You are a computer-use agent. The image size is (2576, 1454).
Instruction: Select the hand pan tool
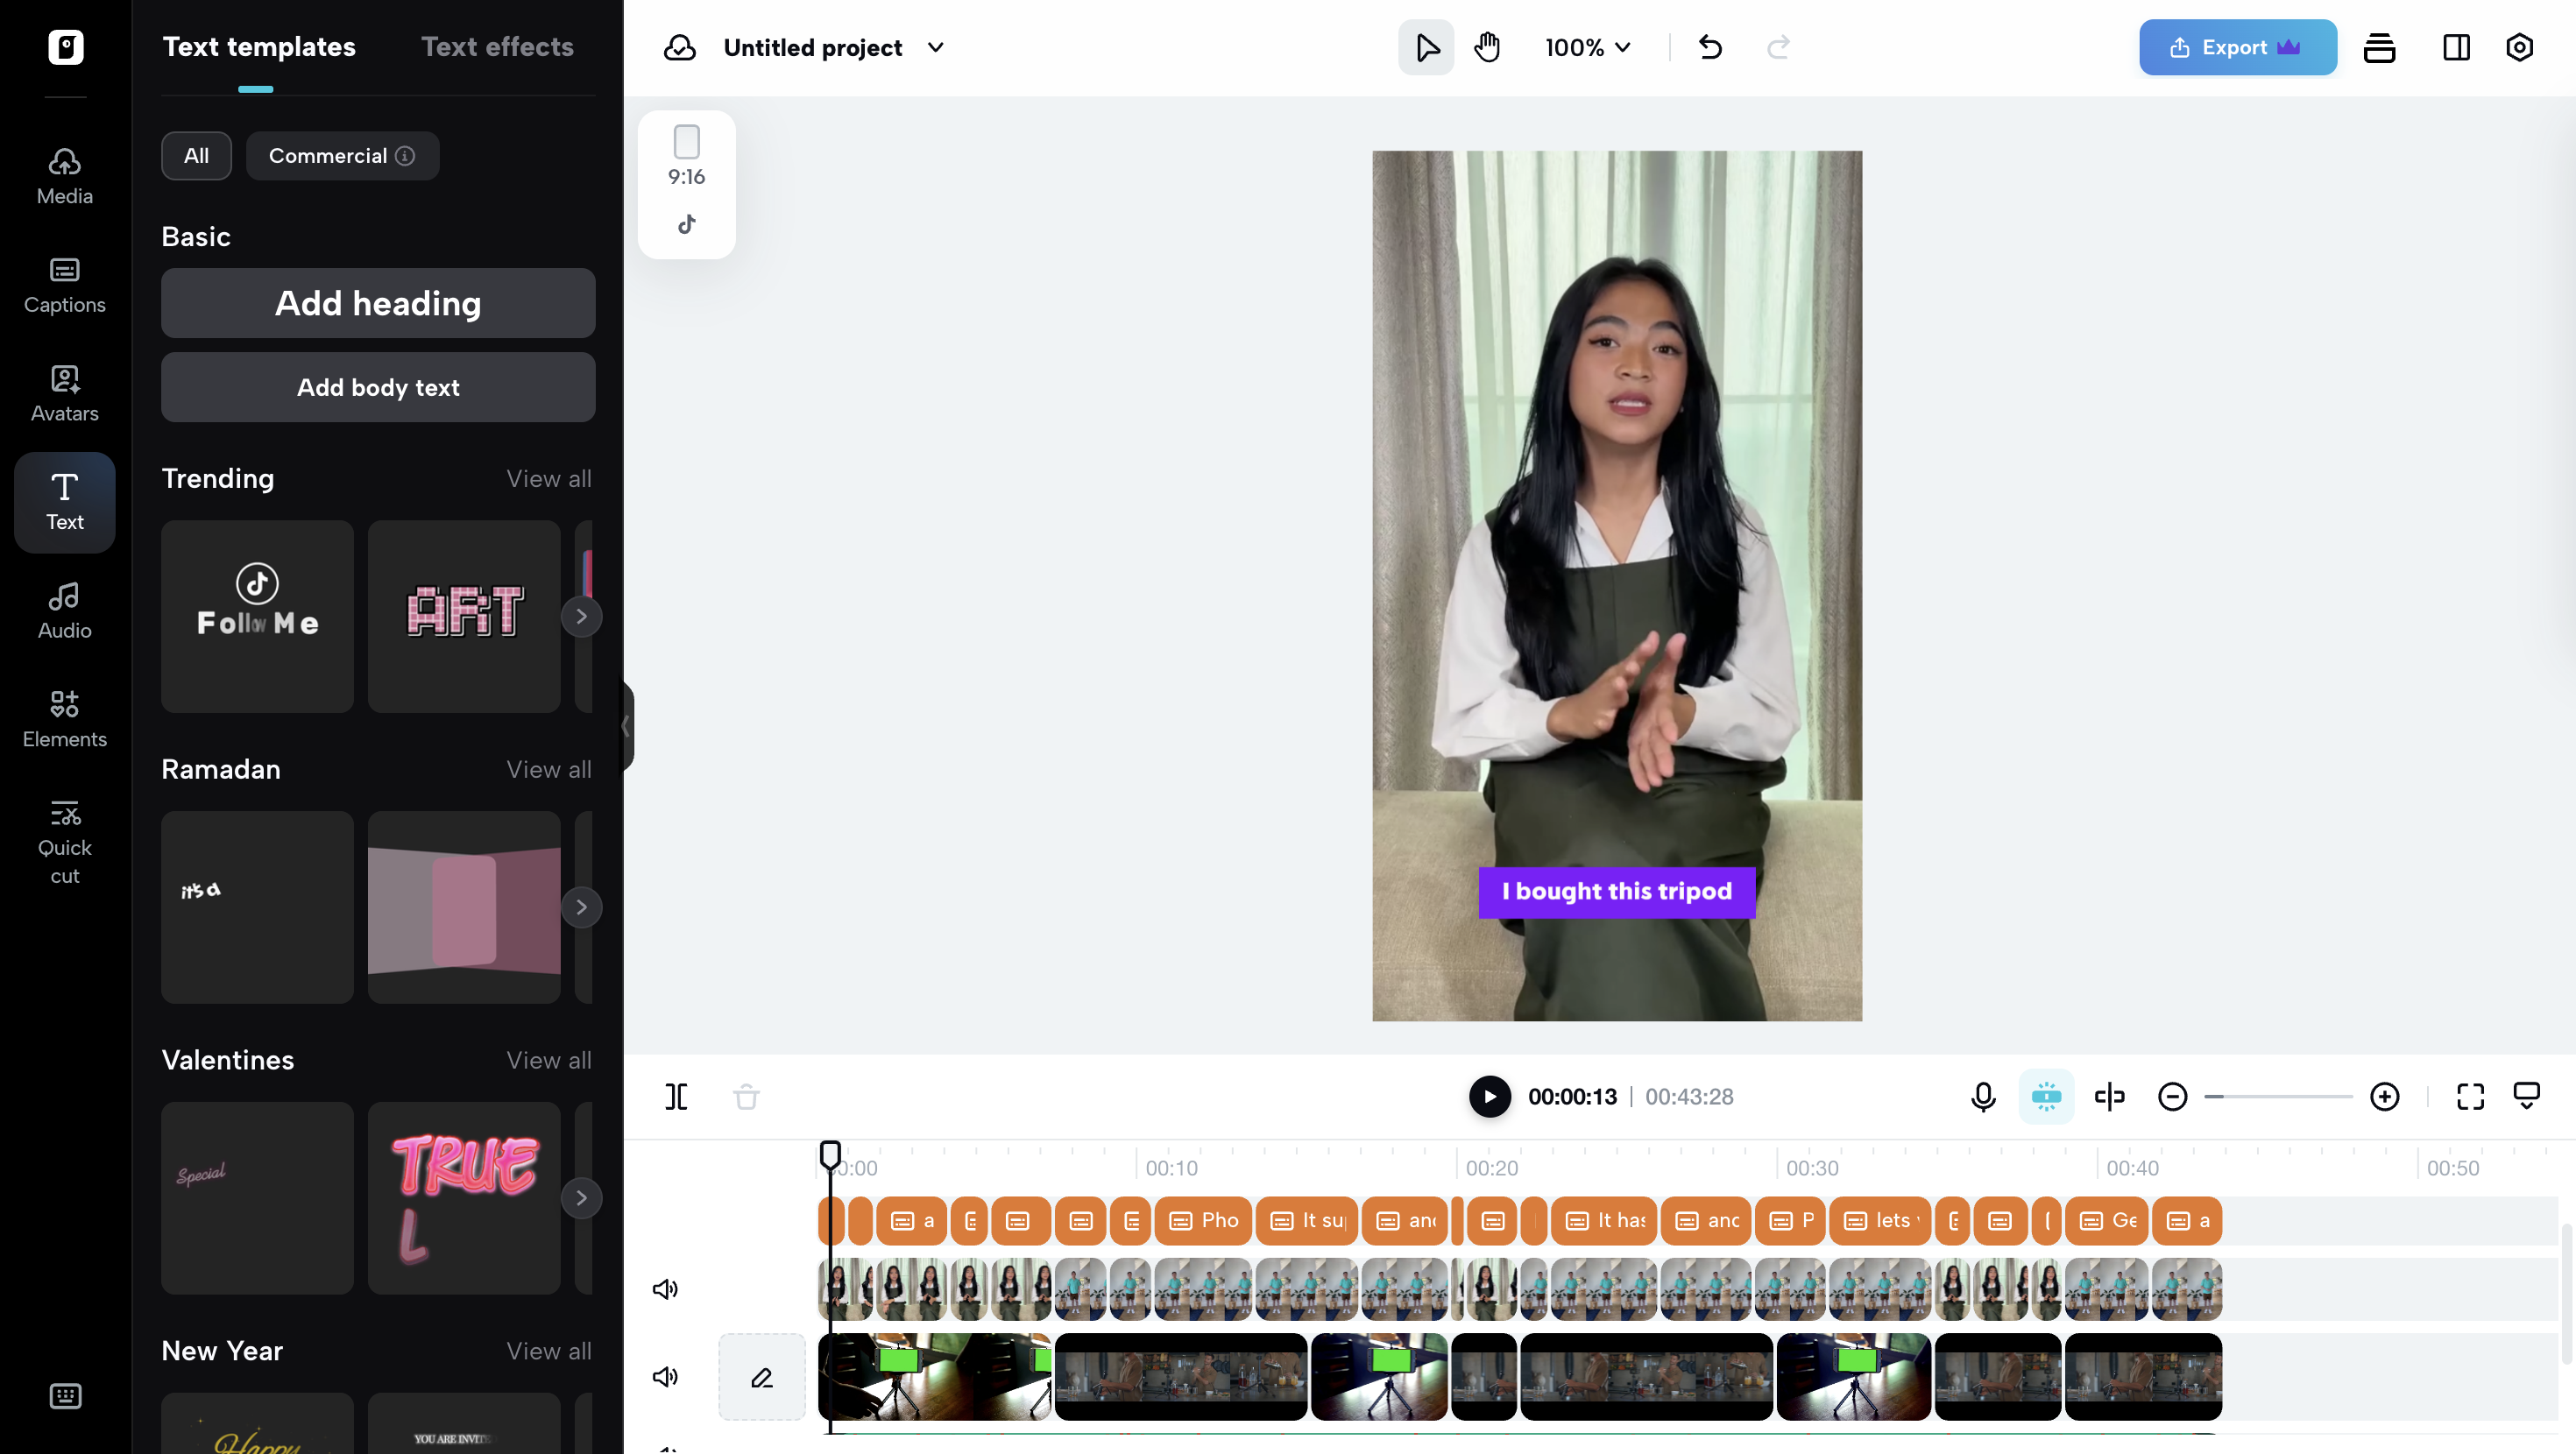click(1487, 47)
